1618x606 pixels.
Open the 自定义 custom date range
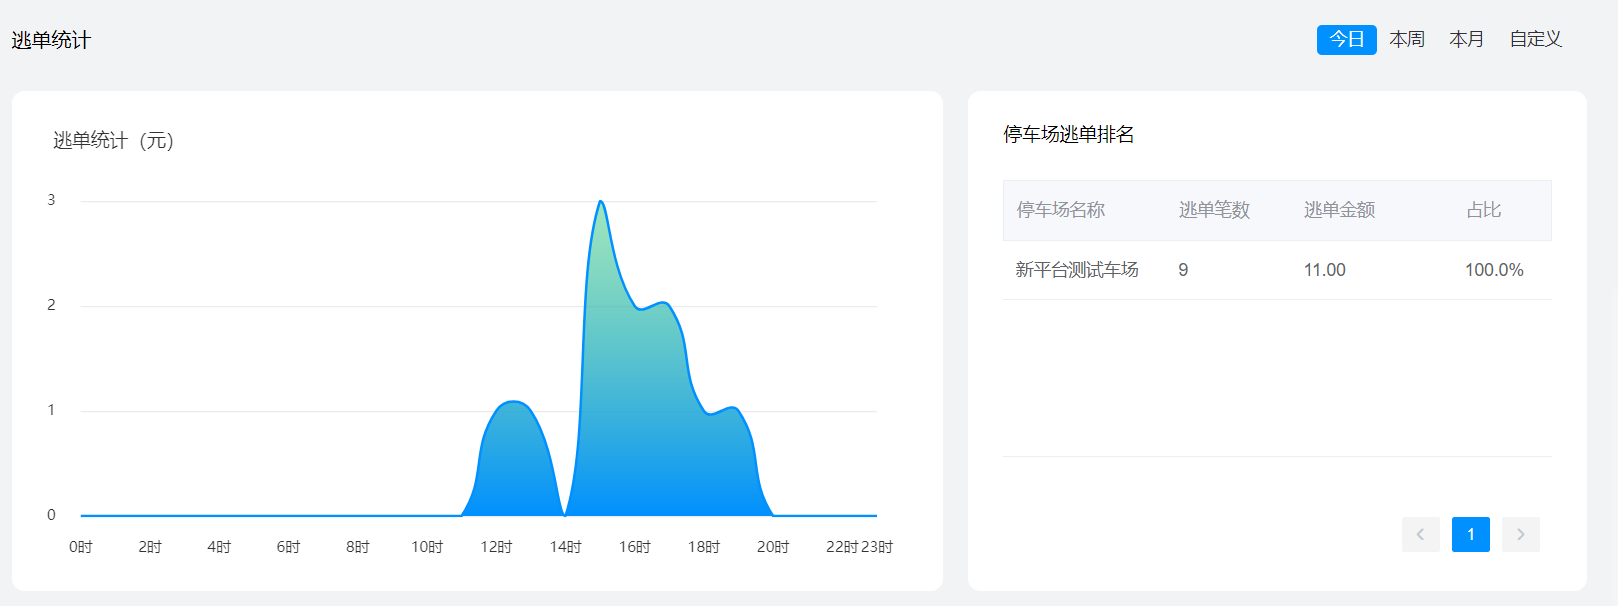point(1535,40)
